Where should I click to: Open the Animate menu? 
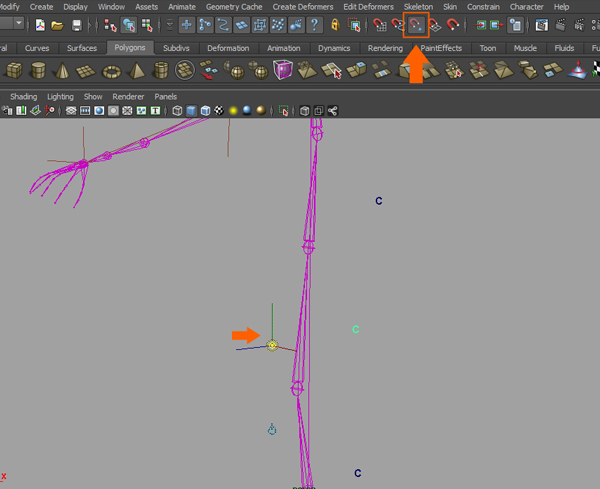(182, 7)
